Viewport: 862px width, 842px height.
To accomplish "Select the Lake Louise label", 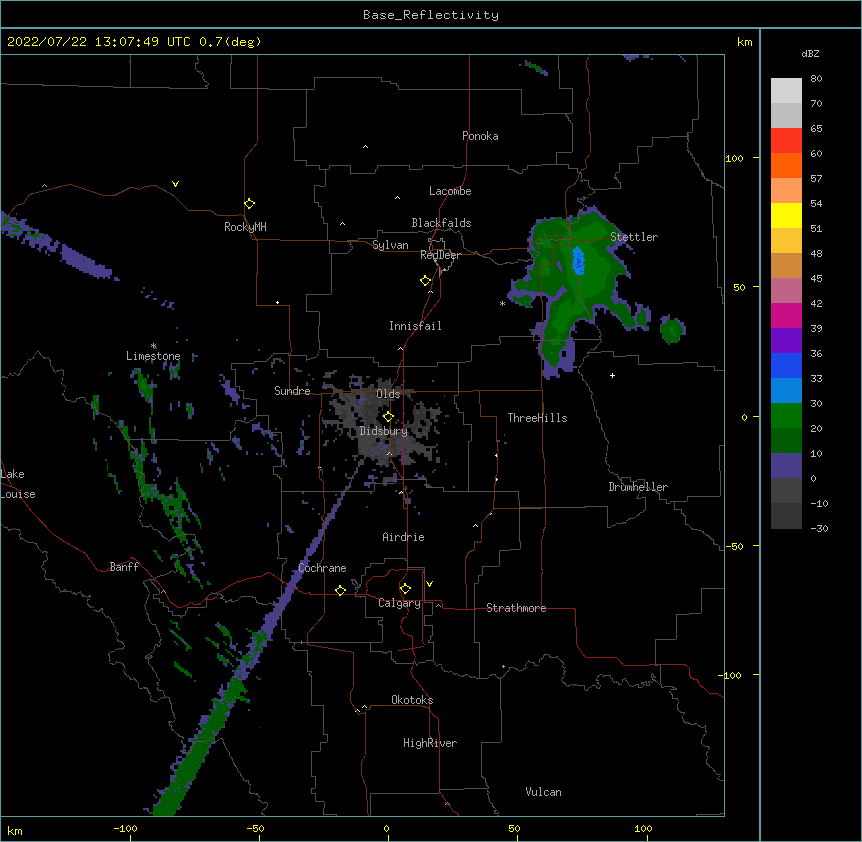I will click(x=18, y=484).
